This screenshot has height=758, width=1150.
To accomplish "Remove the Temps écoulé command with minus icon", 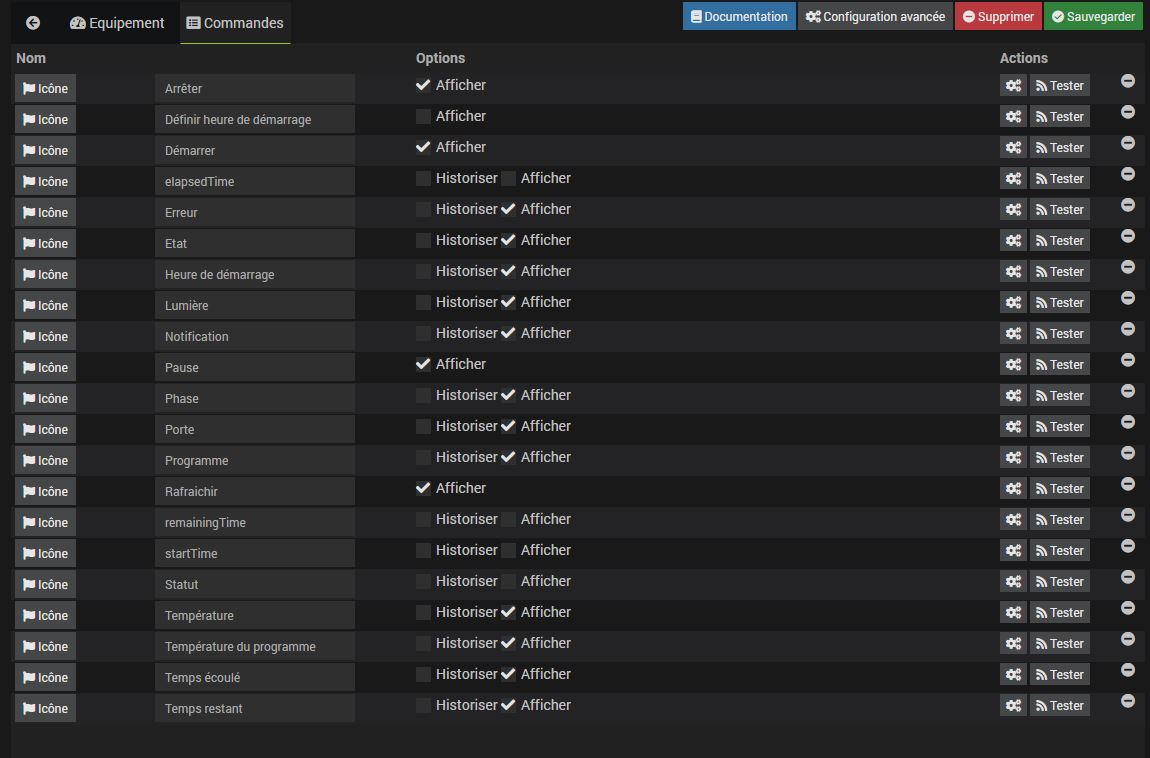I will click(x=1128, y=670).
